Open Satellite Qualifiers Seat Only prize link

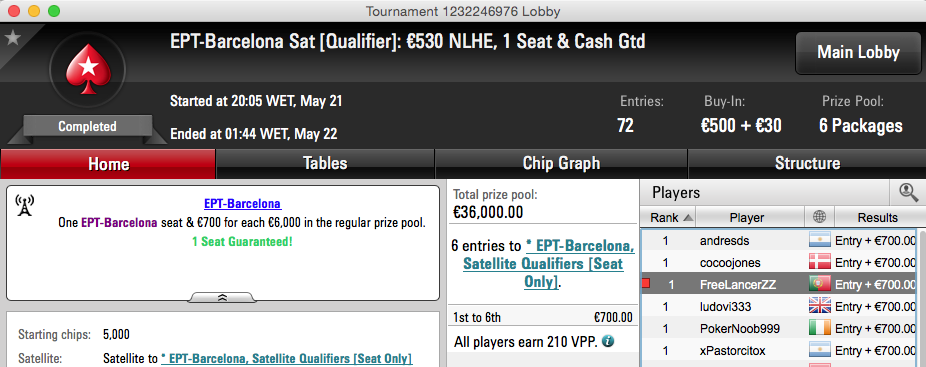547,264
